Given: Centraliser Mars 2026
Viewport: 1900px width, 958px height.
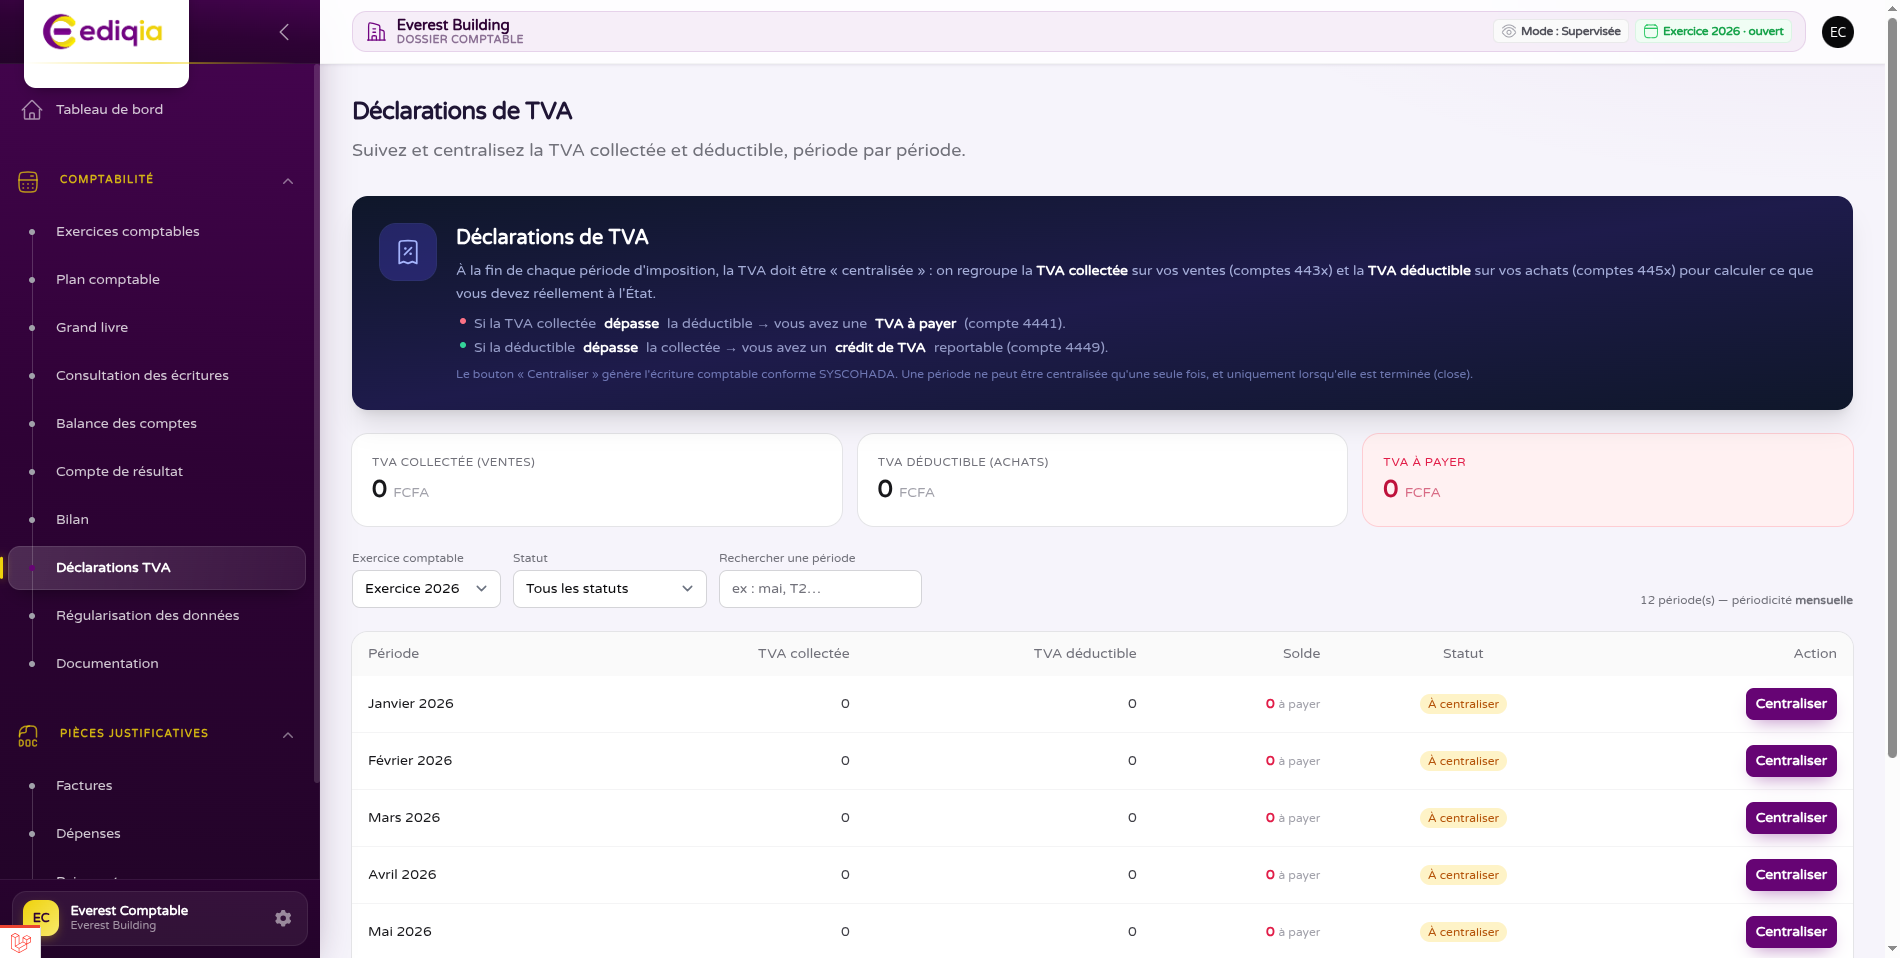Looking at the screenshot, I should (1791, 818).
